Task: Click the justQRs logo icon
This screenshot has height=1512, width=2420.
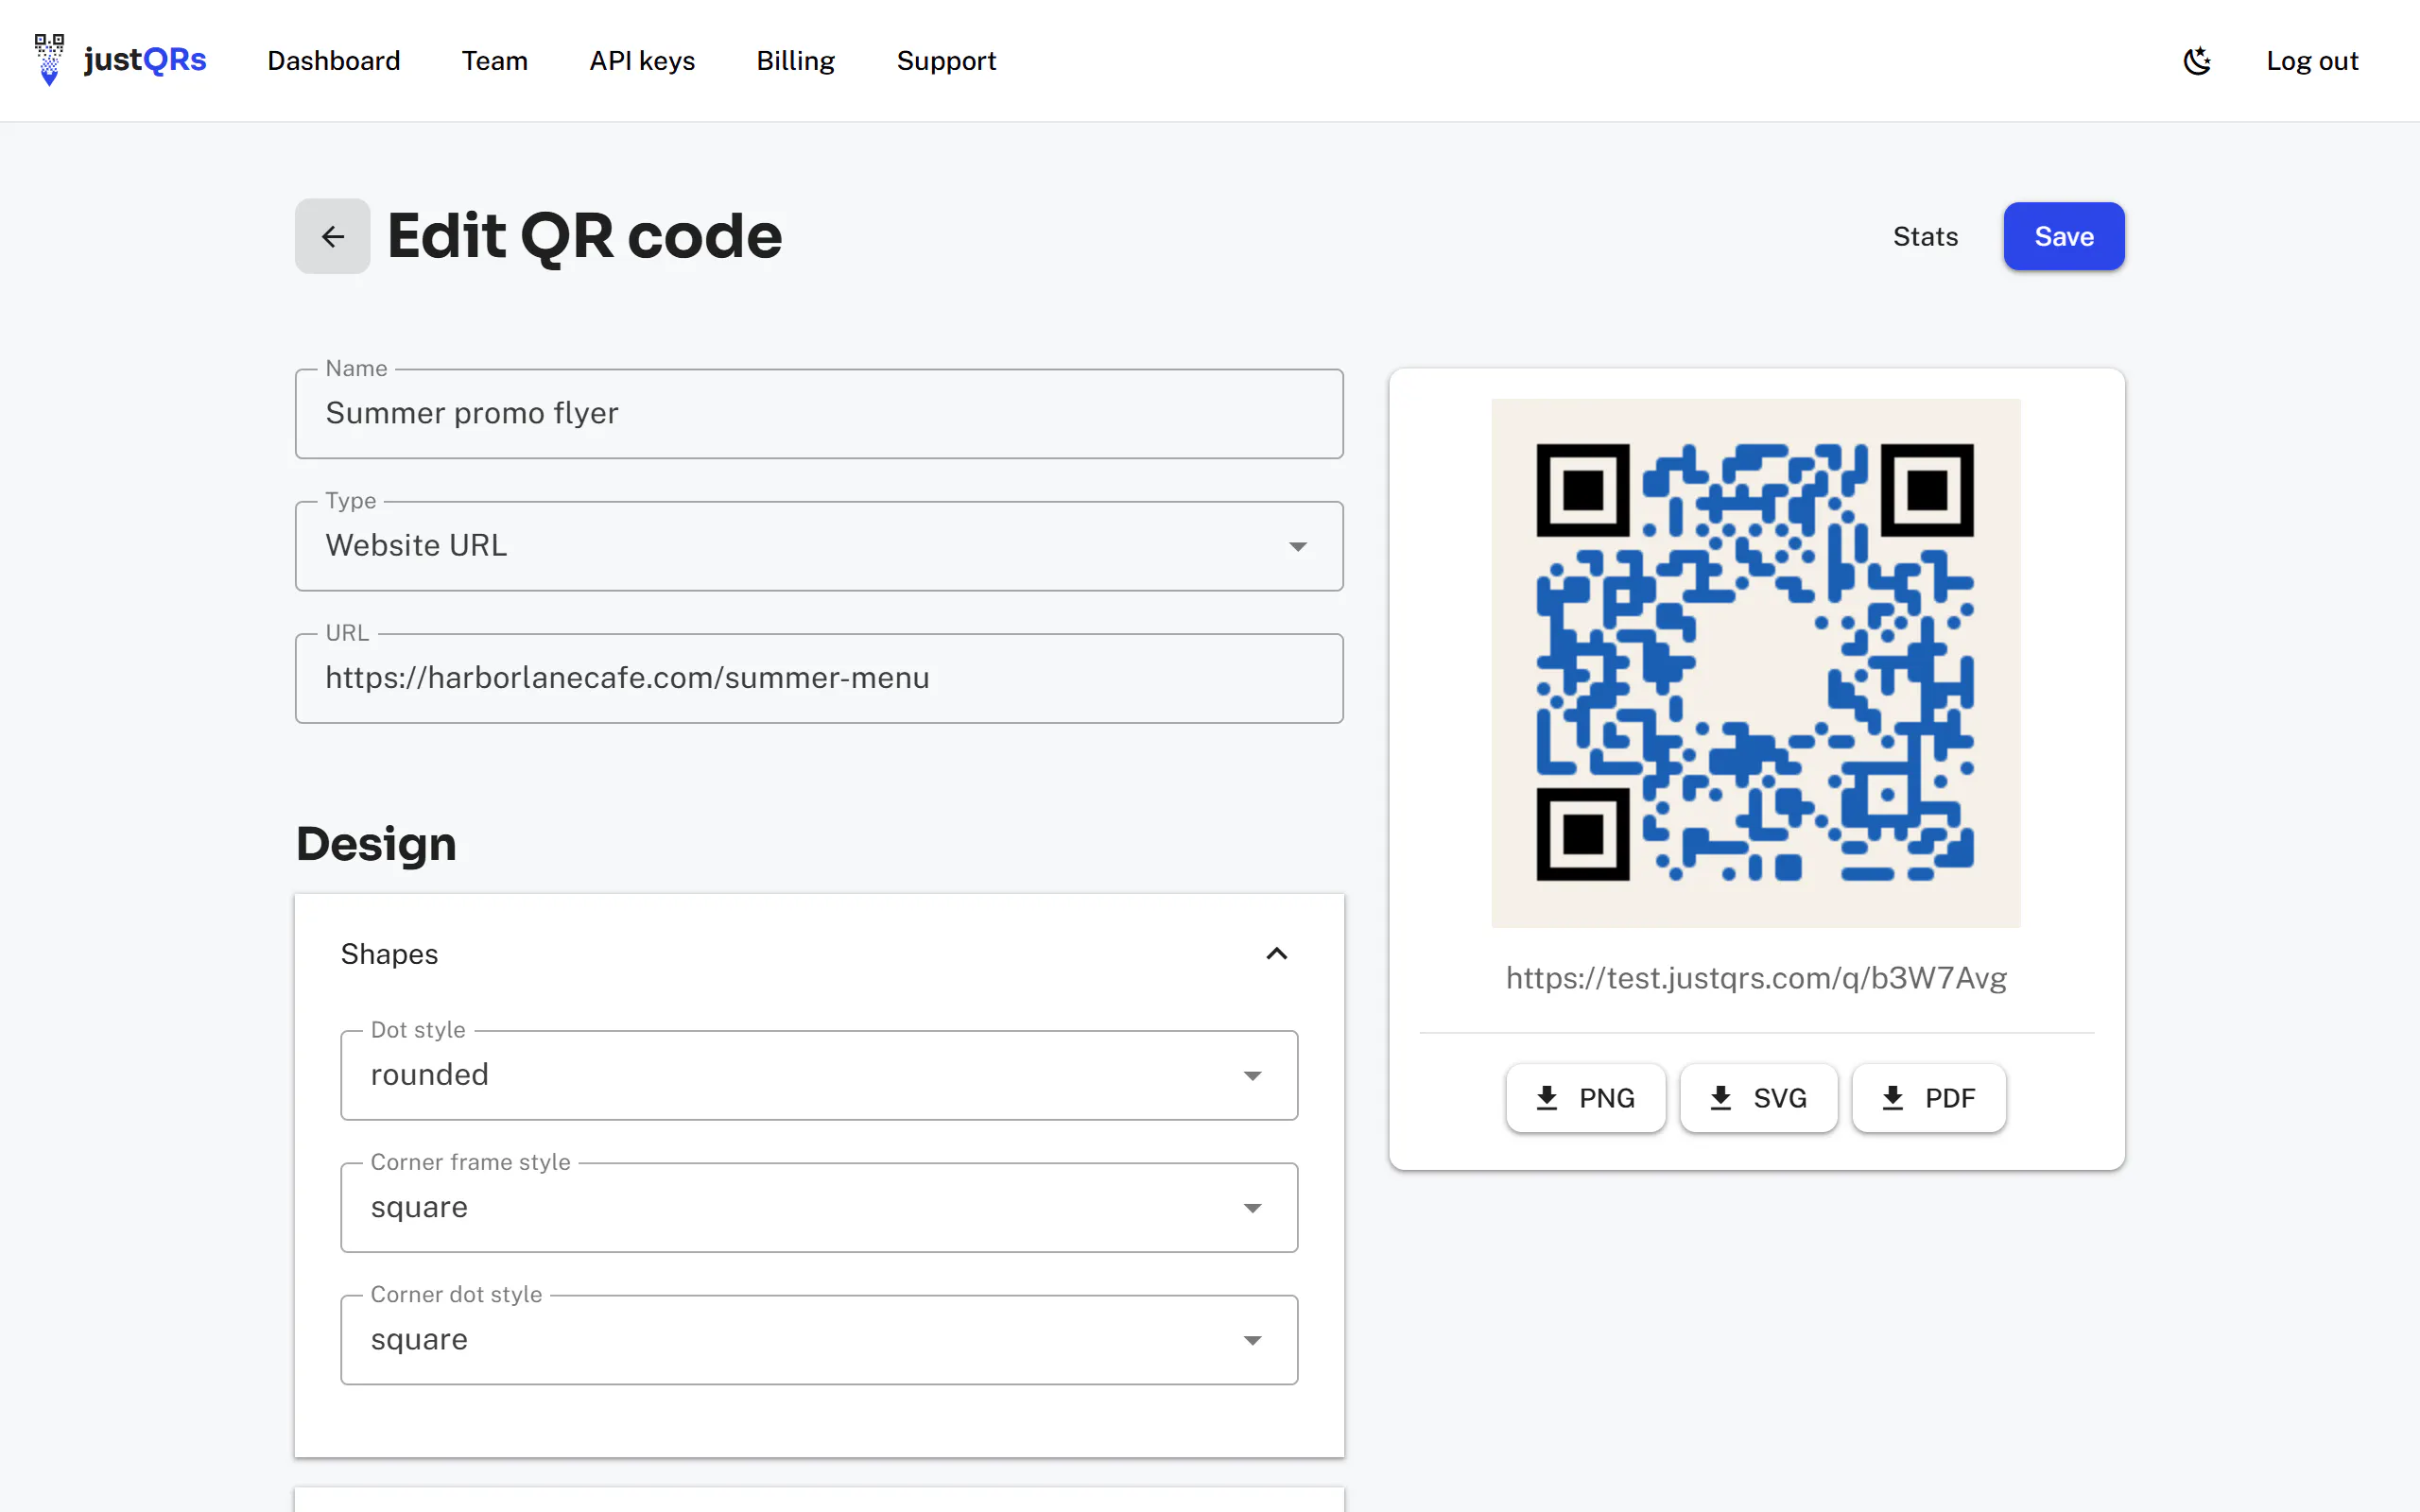Action: point(49,60)
